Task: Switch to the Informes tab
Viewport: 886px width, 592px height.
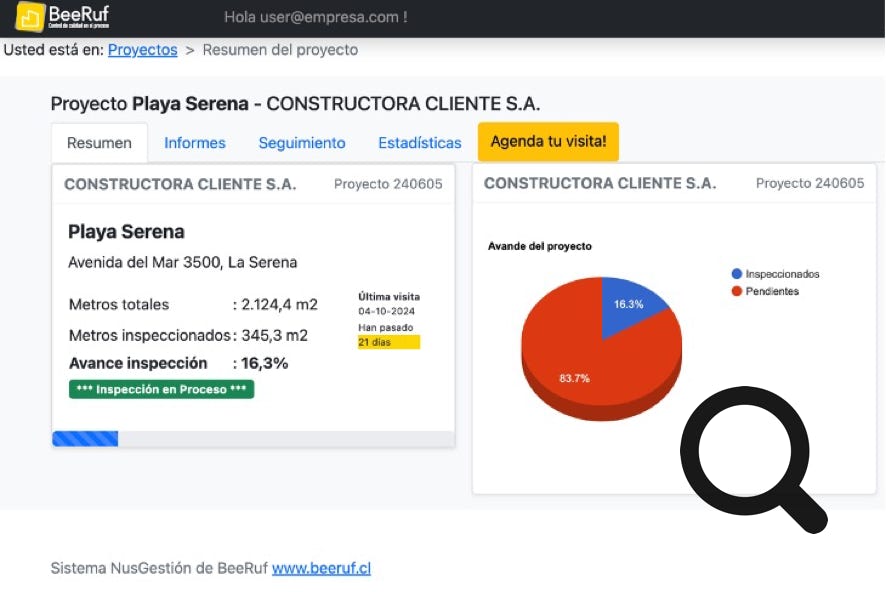Action: click(195, 143)
